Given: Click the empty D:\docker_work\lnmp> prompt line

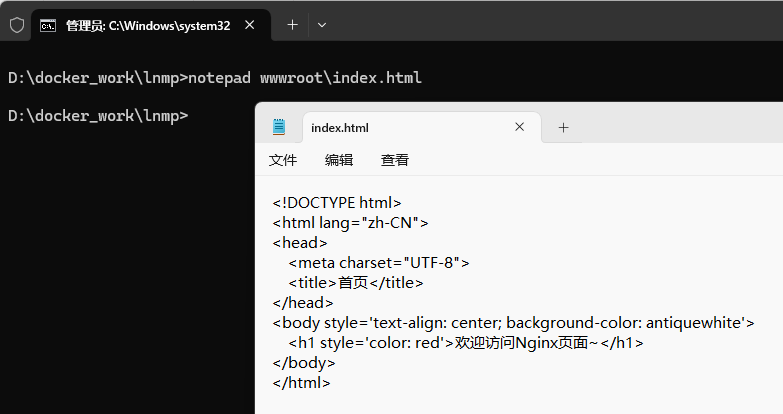Looking at the screenshot, I should click(x=98, y=116).
